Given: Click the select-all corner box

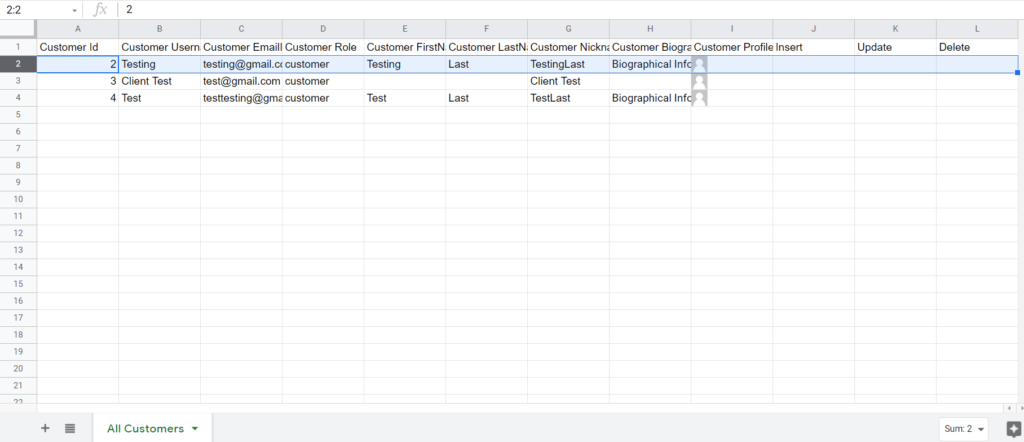Looking at the screenshot, I should coord(18,29).
